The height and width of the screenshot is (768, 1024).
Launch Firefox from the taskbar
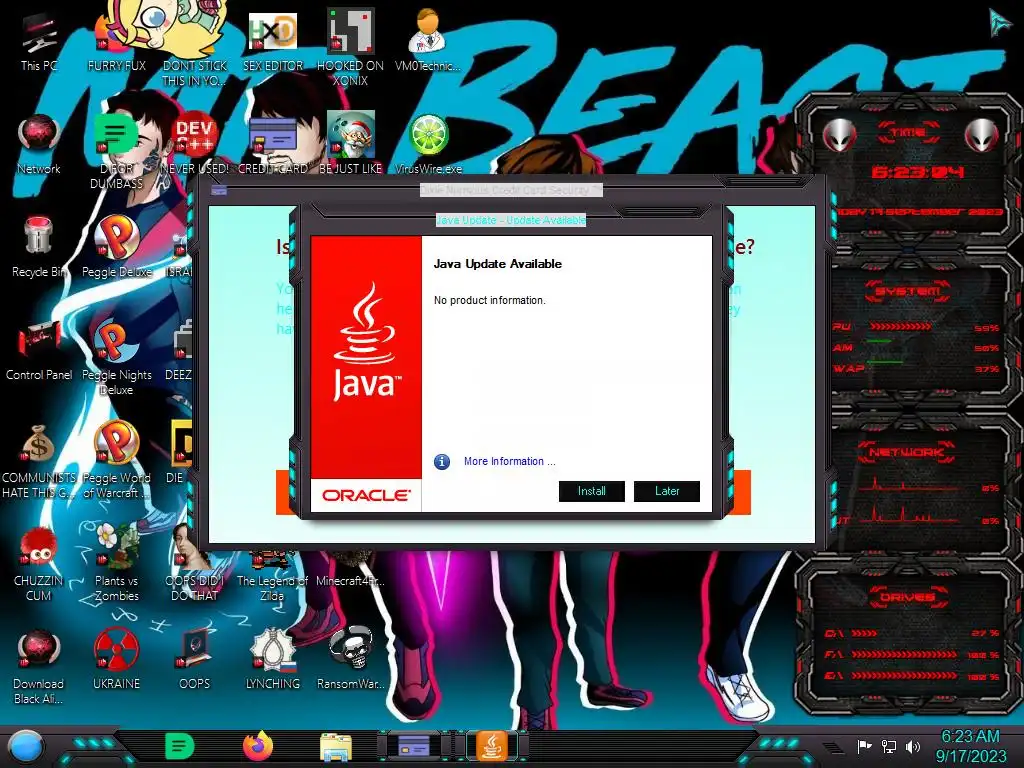(258, 746)
